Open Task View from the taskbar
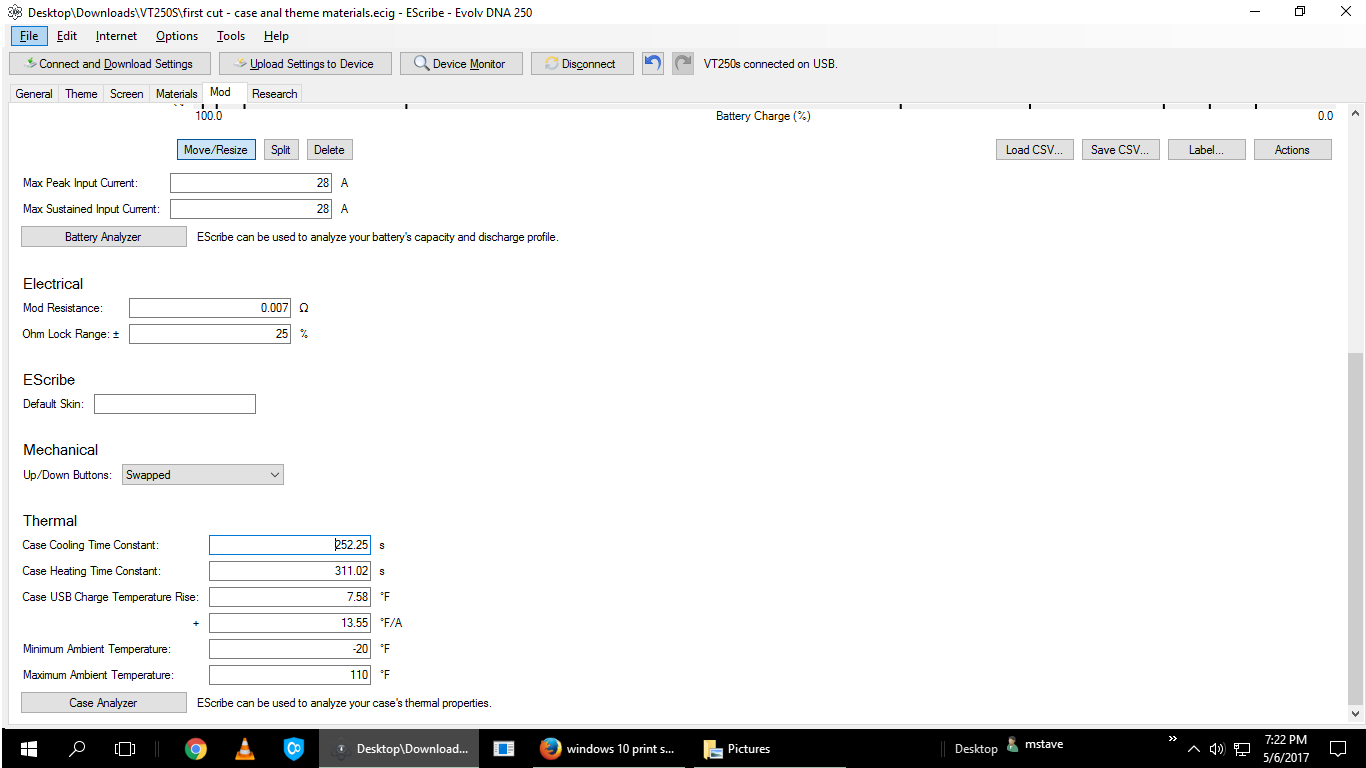 (x=125, y=748)
